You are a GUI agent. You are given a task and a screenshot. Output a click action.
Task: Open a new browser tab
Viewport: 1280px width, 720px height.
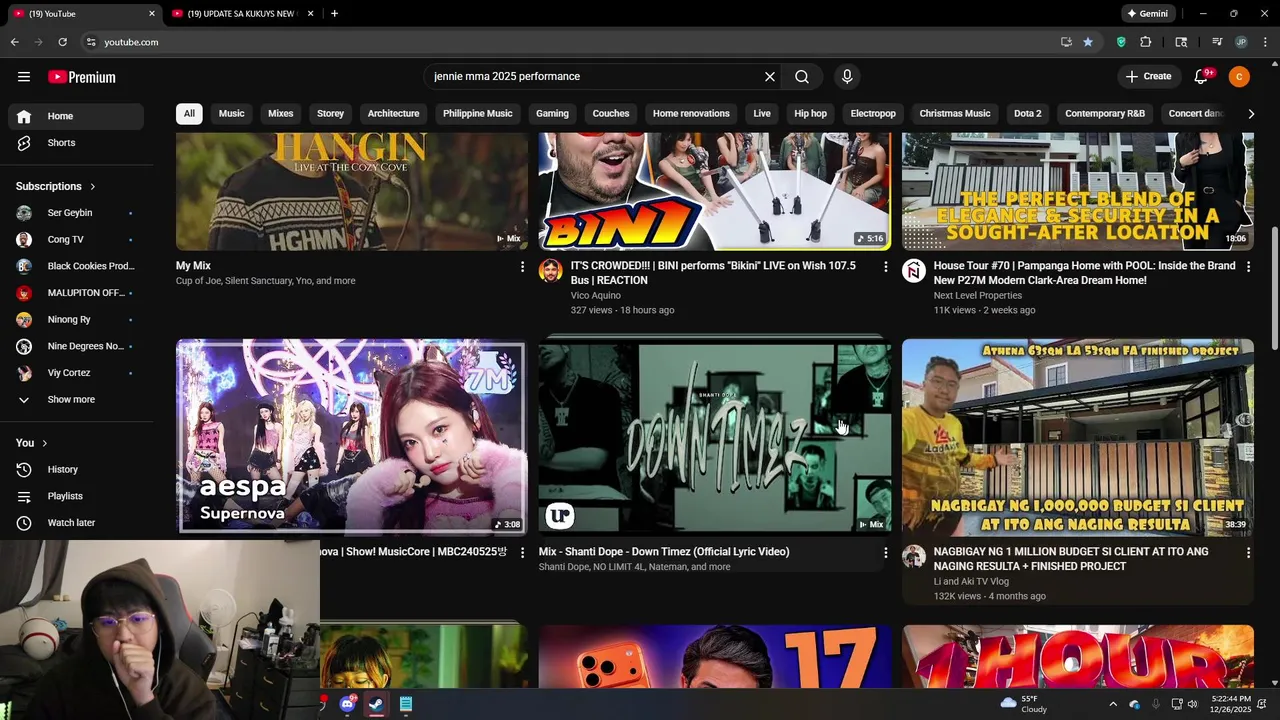click(x=334, y=14)
